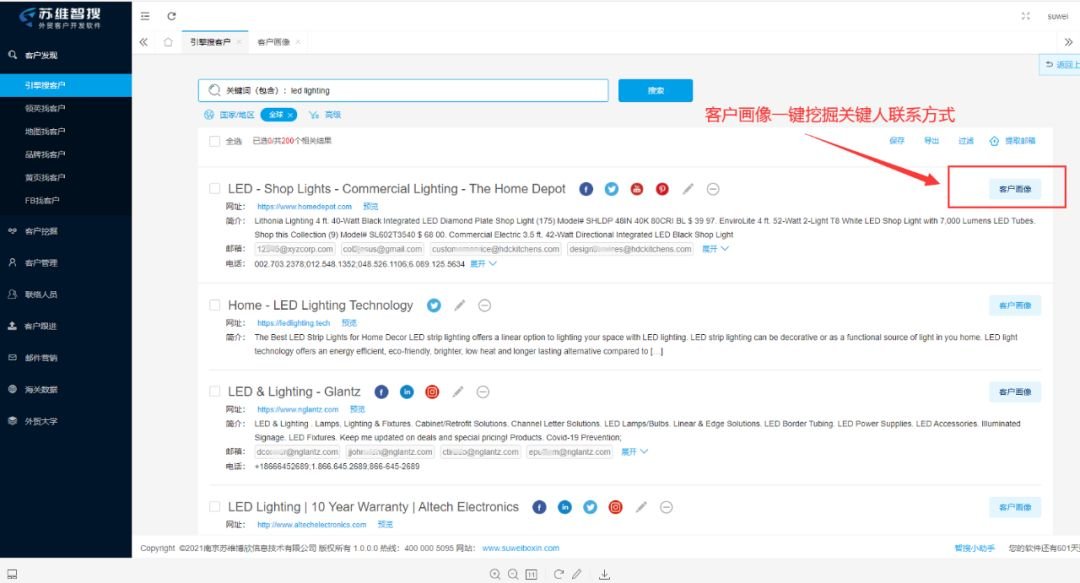Open the Twitter icon for The Home Depot
Viewport: 1080px width, 583px height.
pyautogui.click(x=611, y=188)
